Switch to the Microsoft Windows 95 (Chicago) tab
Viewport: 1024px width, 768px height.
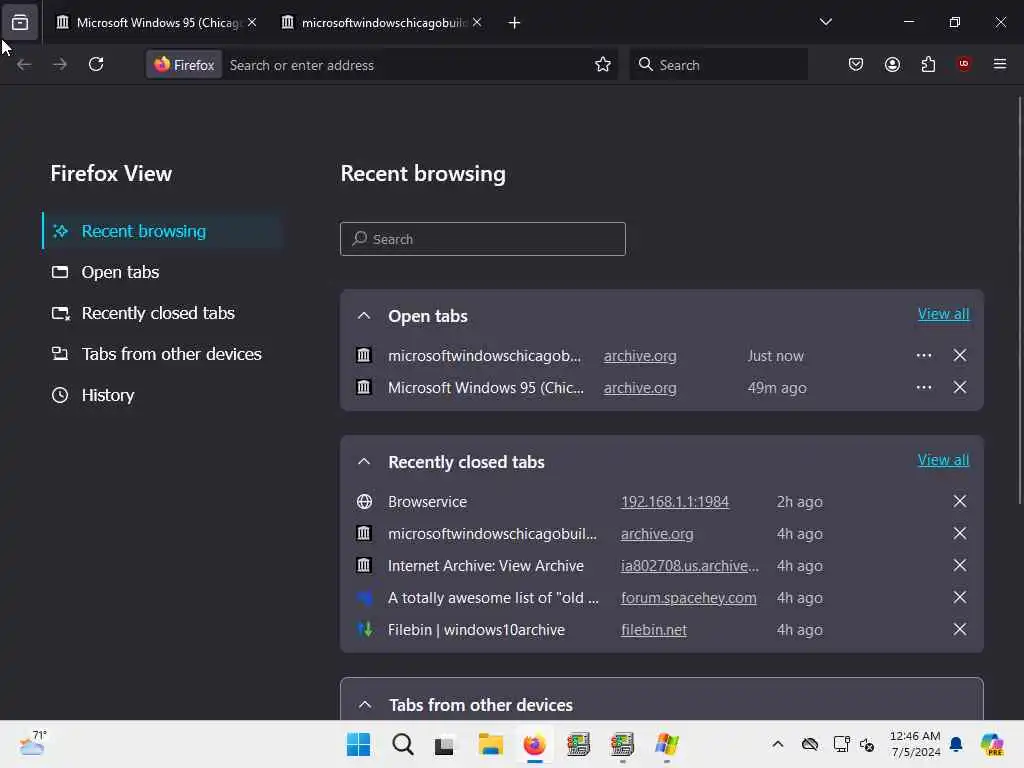click(x=155, y=23)
